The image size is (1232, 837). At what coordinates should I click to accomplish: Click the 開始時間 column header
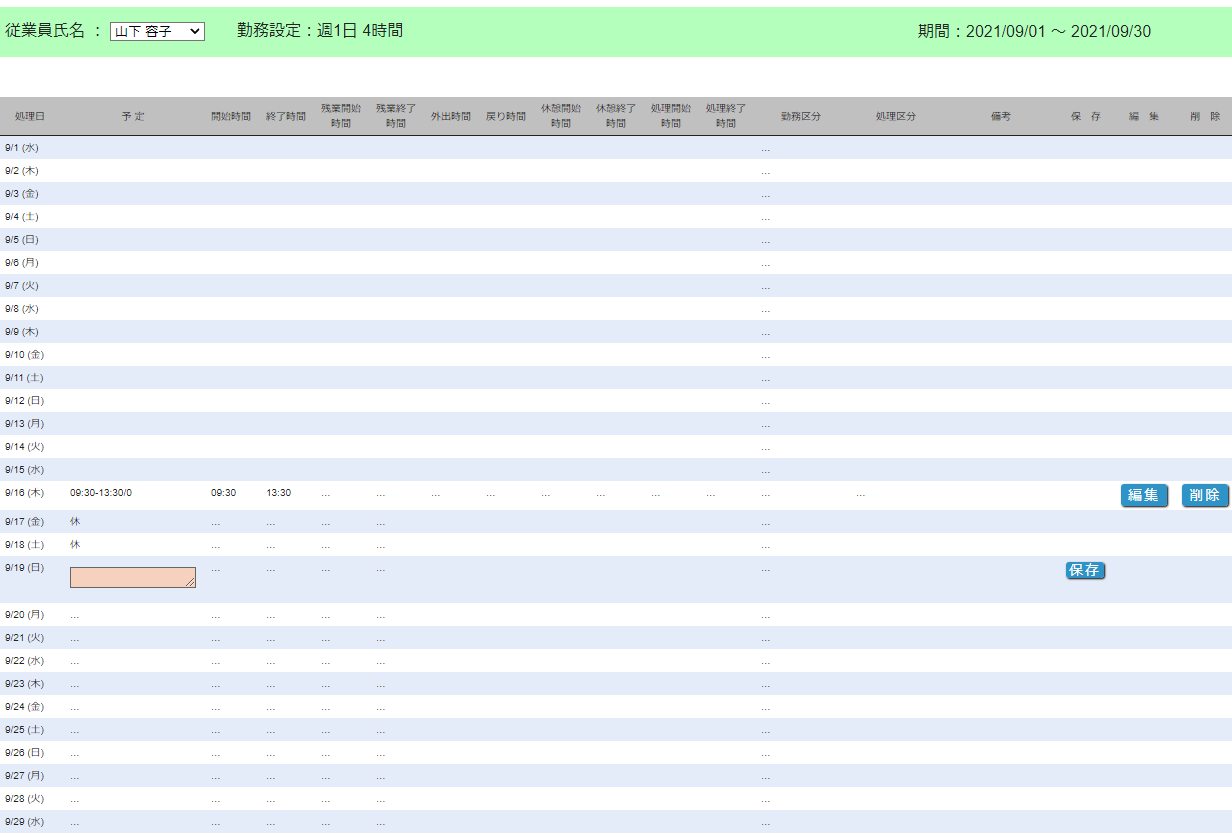231,116
